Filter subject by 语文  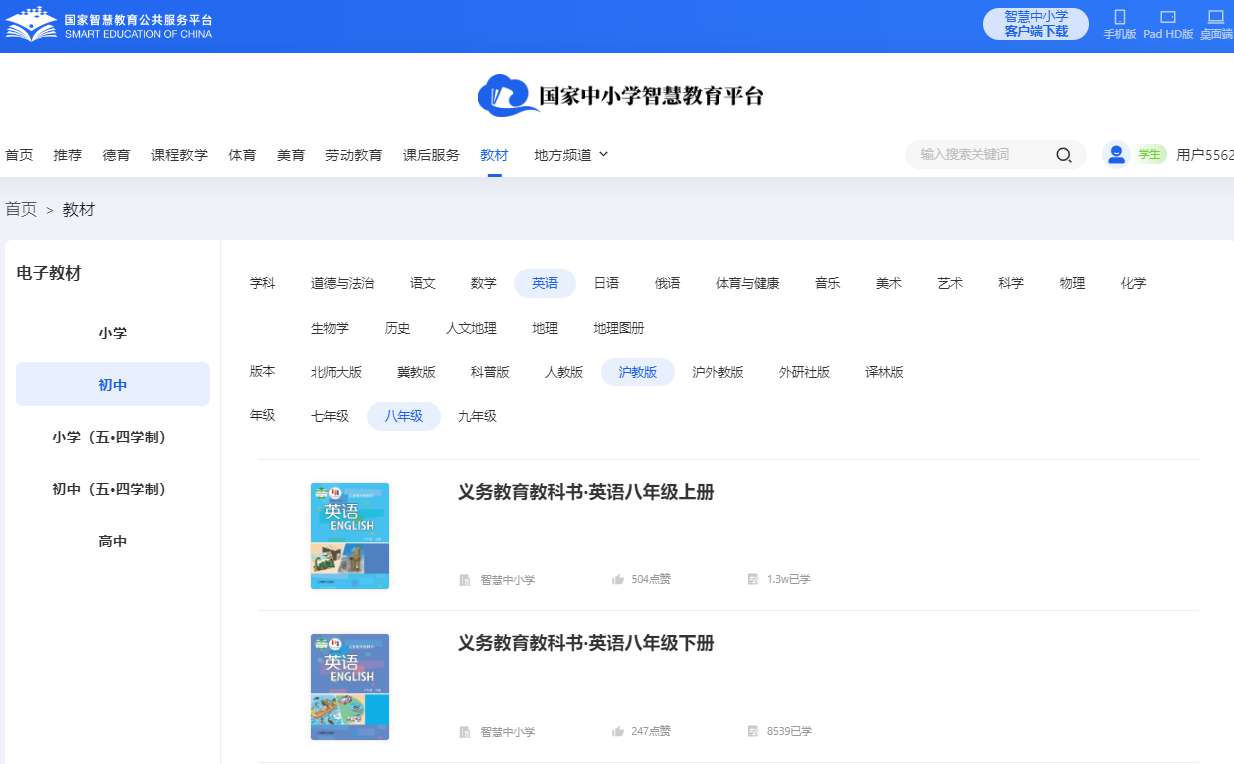423,284
